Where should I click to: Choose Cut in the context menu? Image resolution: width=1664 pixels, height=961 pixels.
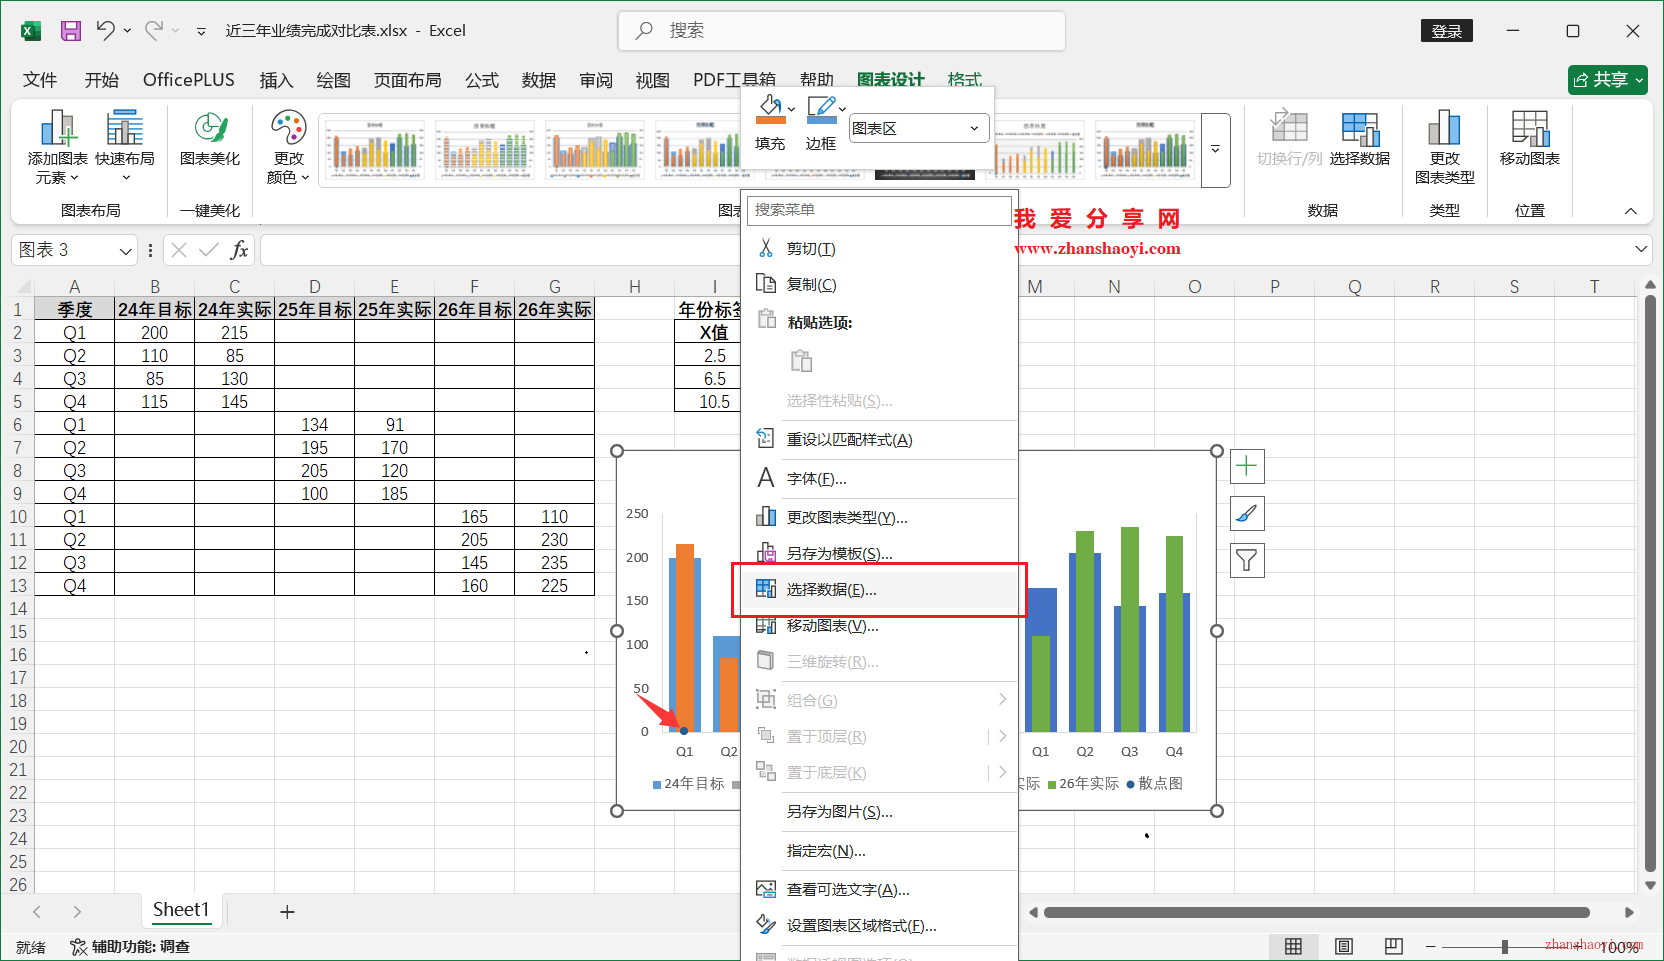pos(880,248)
